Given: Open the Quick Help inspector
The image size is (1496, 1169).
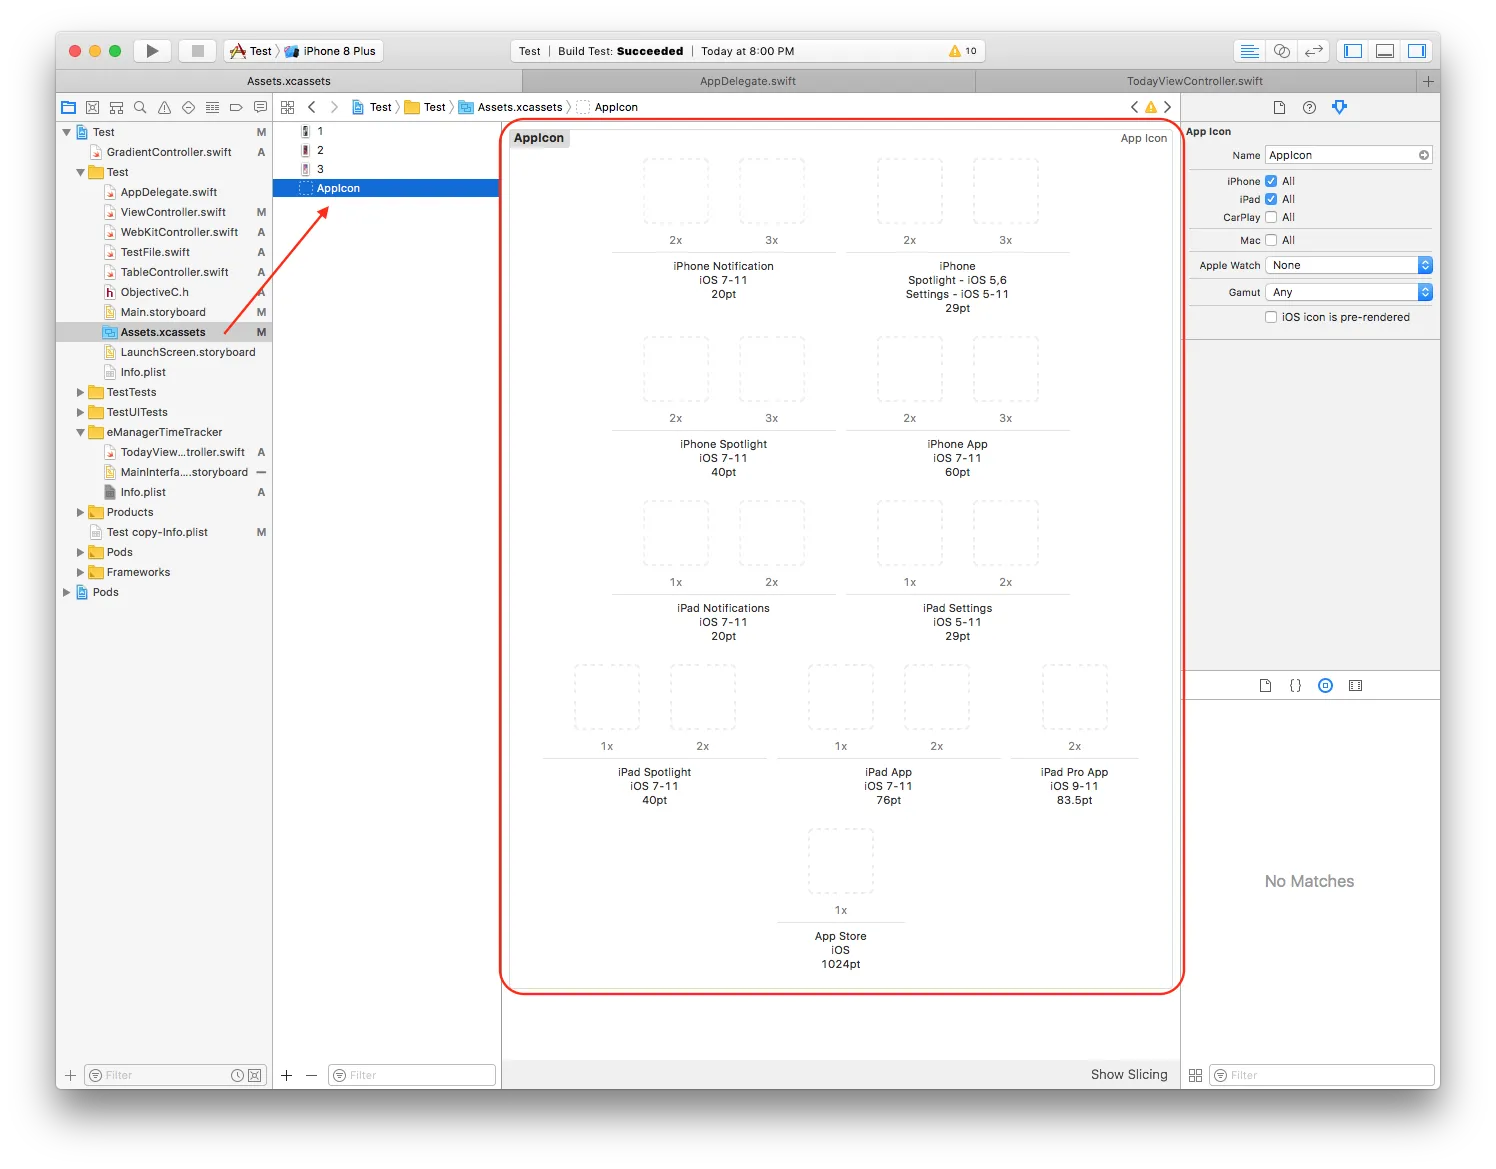Looking at the screenshot, I should [1309, 107].
